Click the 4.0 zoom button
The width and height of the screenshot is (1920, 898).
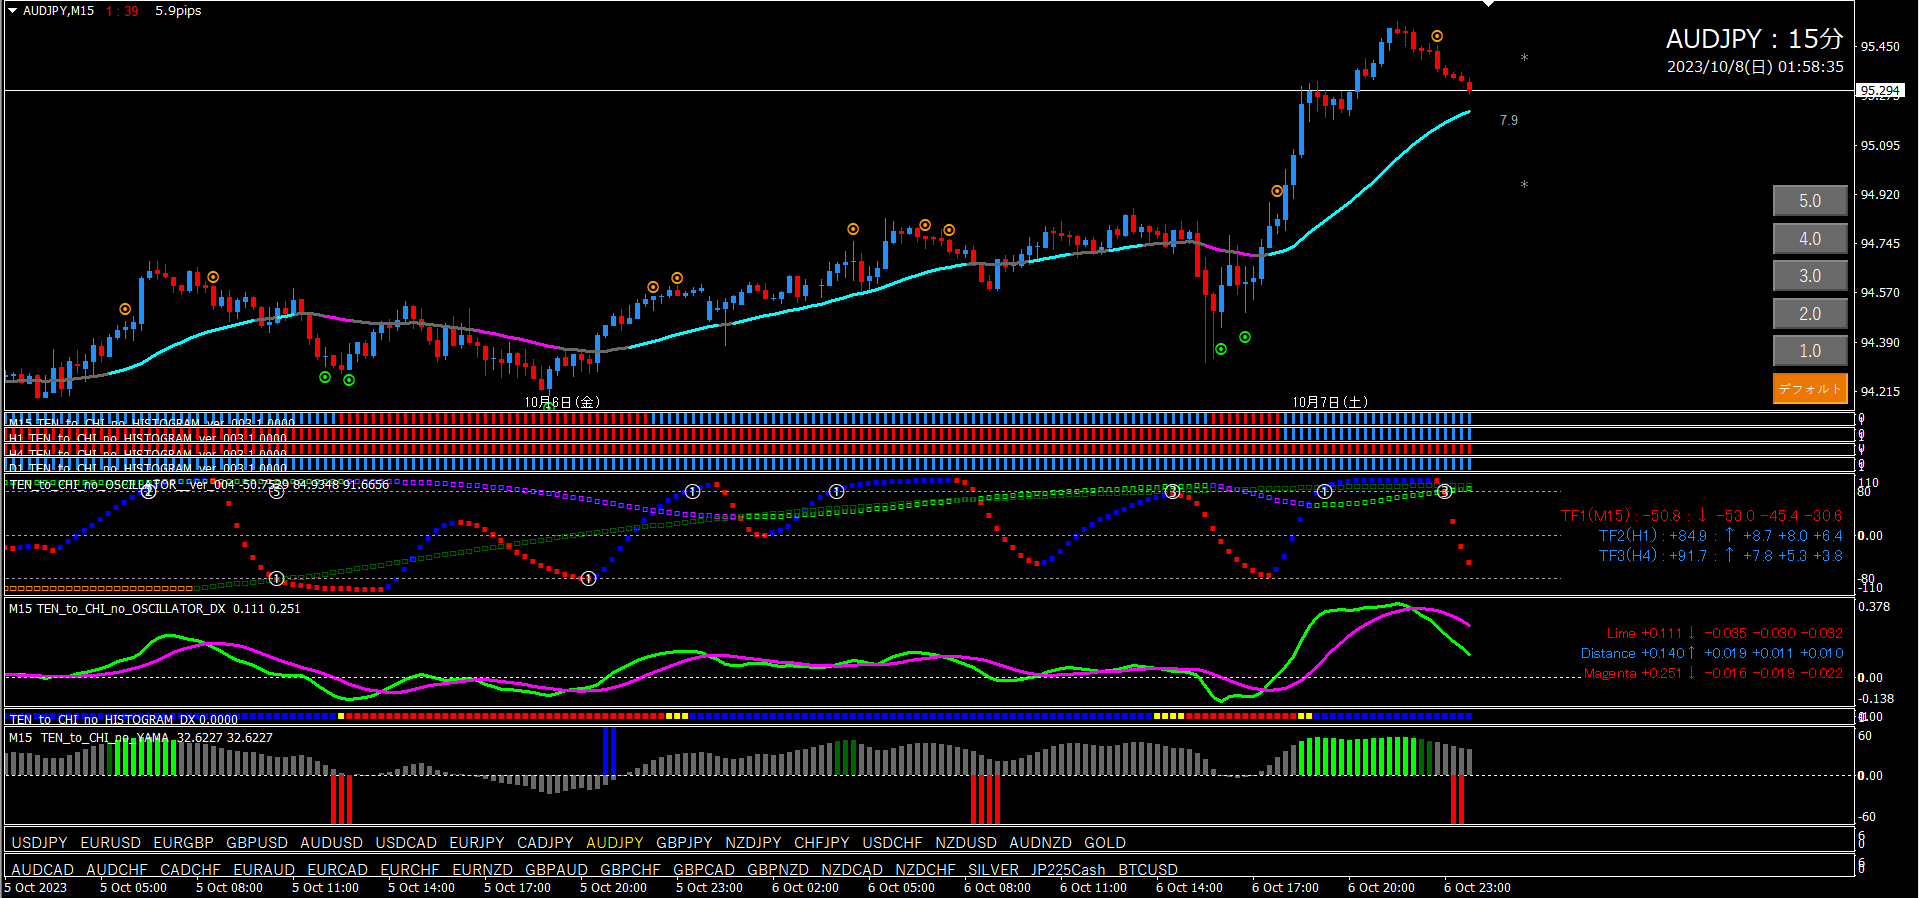pos(1810,239)
